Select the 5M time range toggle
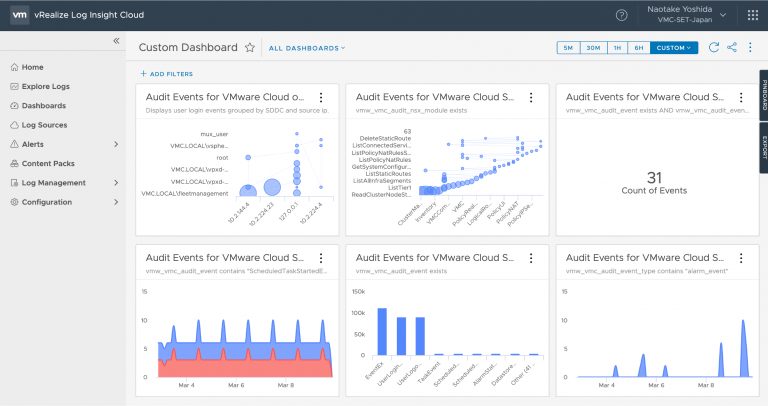The width and height of the screenshot is (768, 406). point(568,48)
